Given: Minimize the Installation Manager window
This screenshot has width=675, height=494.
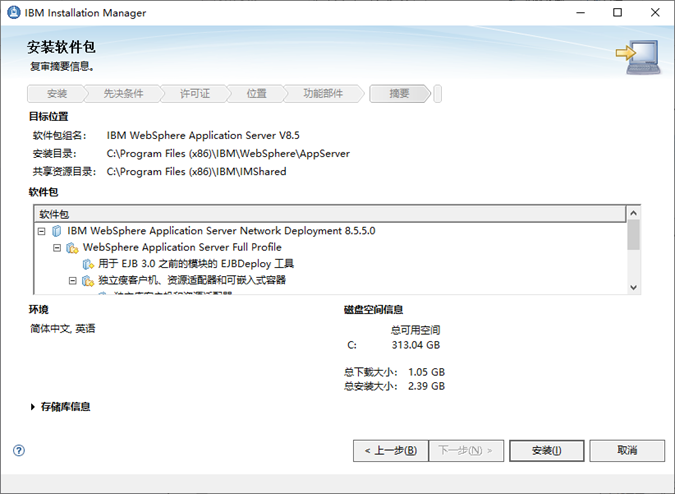Looking at the screenshot, I should pyautogui.click(x=581, y=12).
